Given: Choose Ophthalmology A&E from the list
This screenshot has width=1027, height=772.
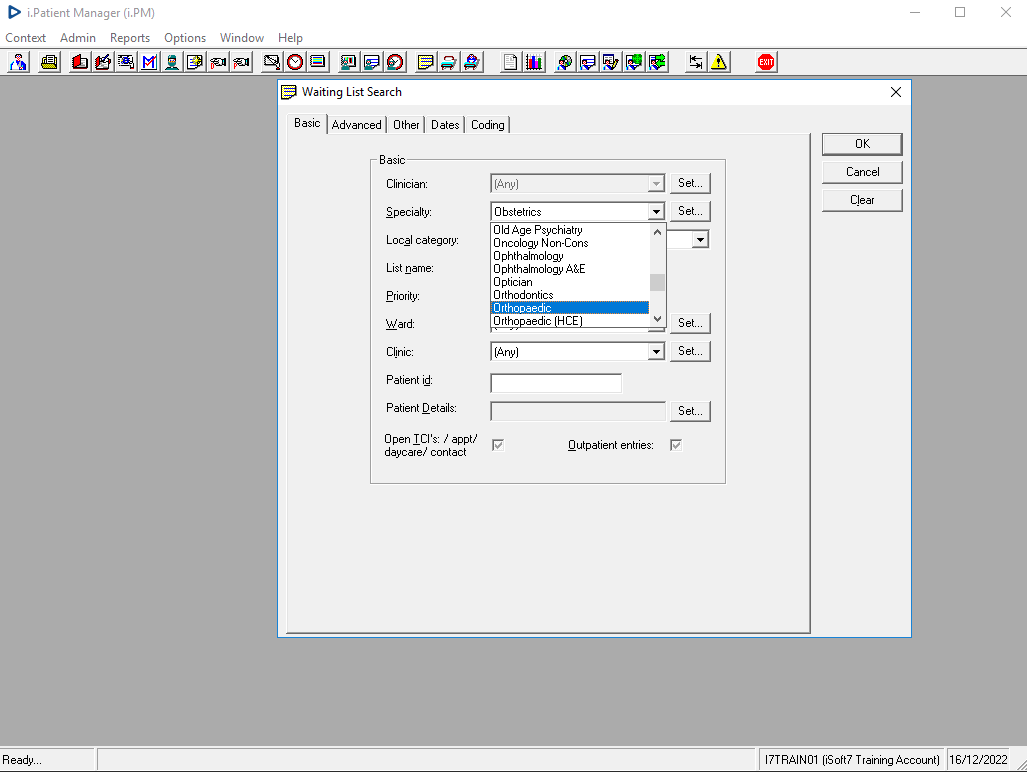Looking at the screenshot, I should [570, 269].
